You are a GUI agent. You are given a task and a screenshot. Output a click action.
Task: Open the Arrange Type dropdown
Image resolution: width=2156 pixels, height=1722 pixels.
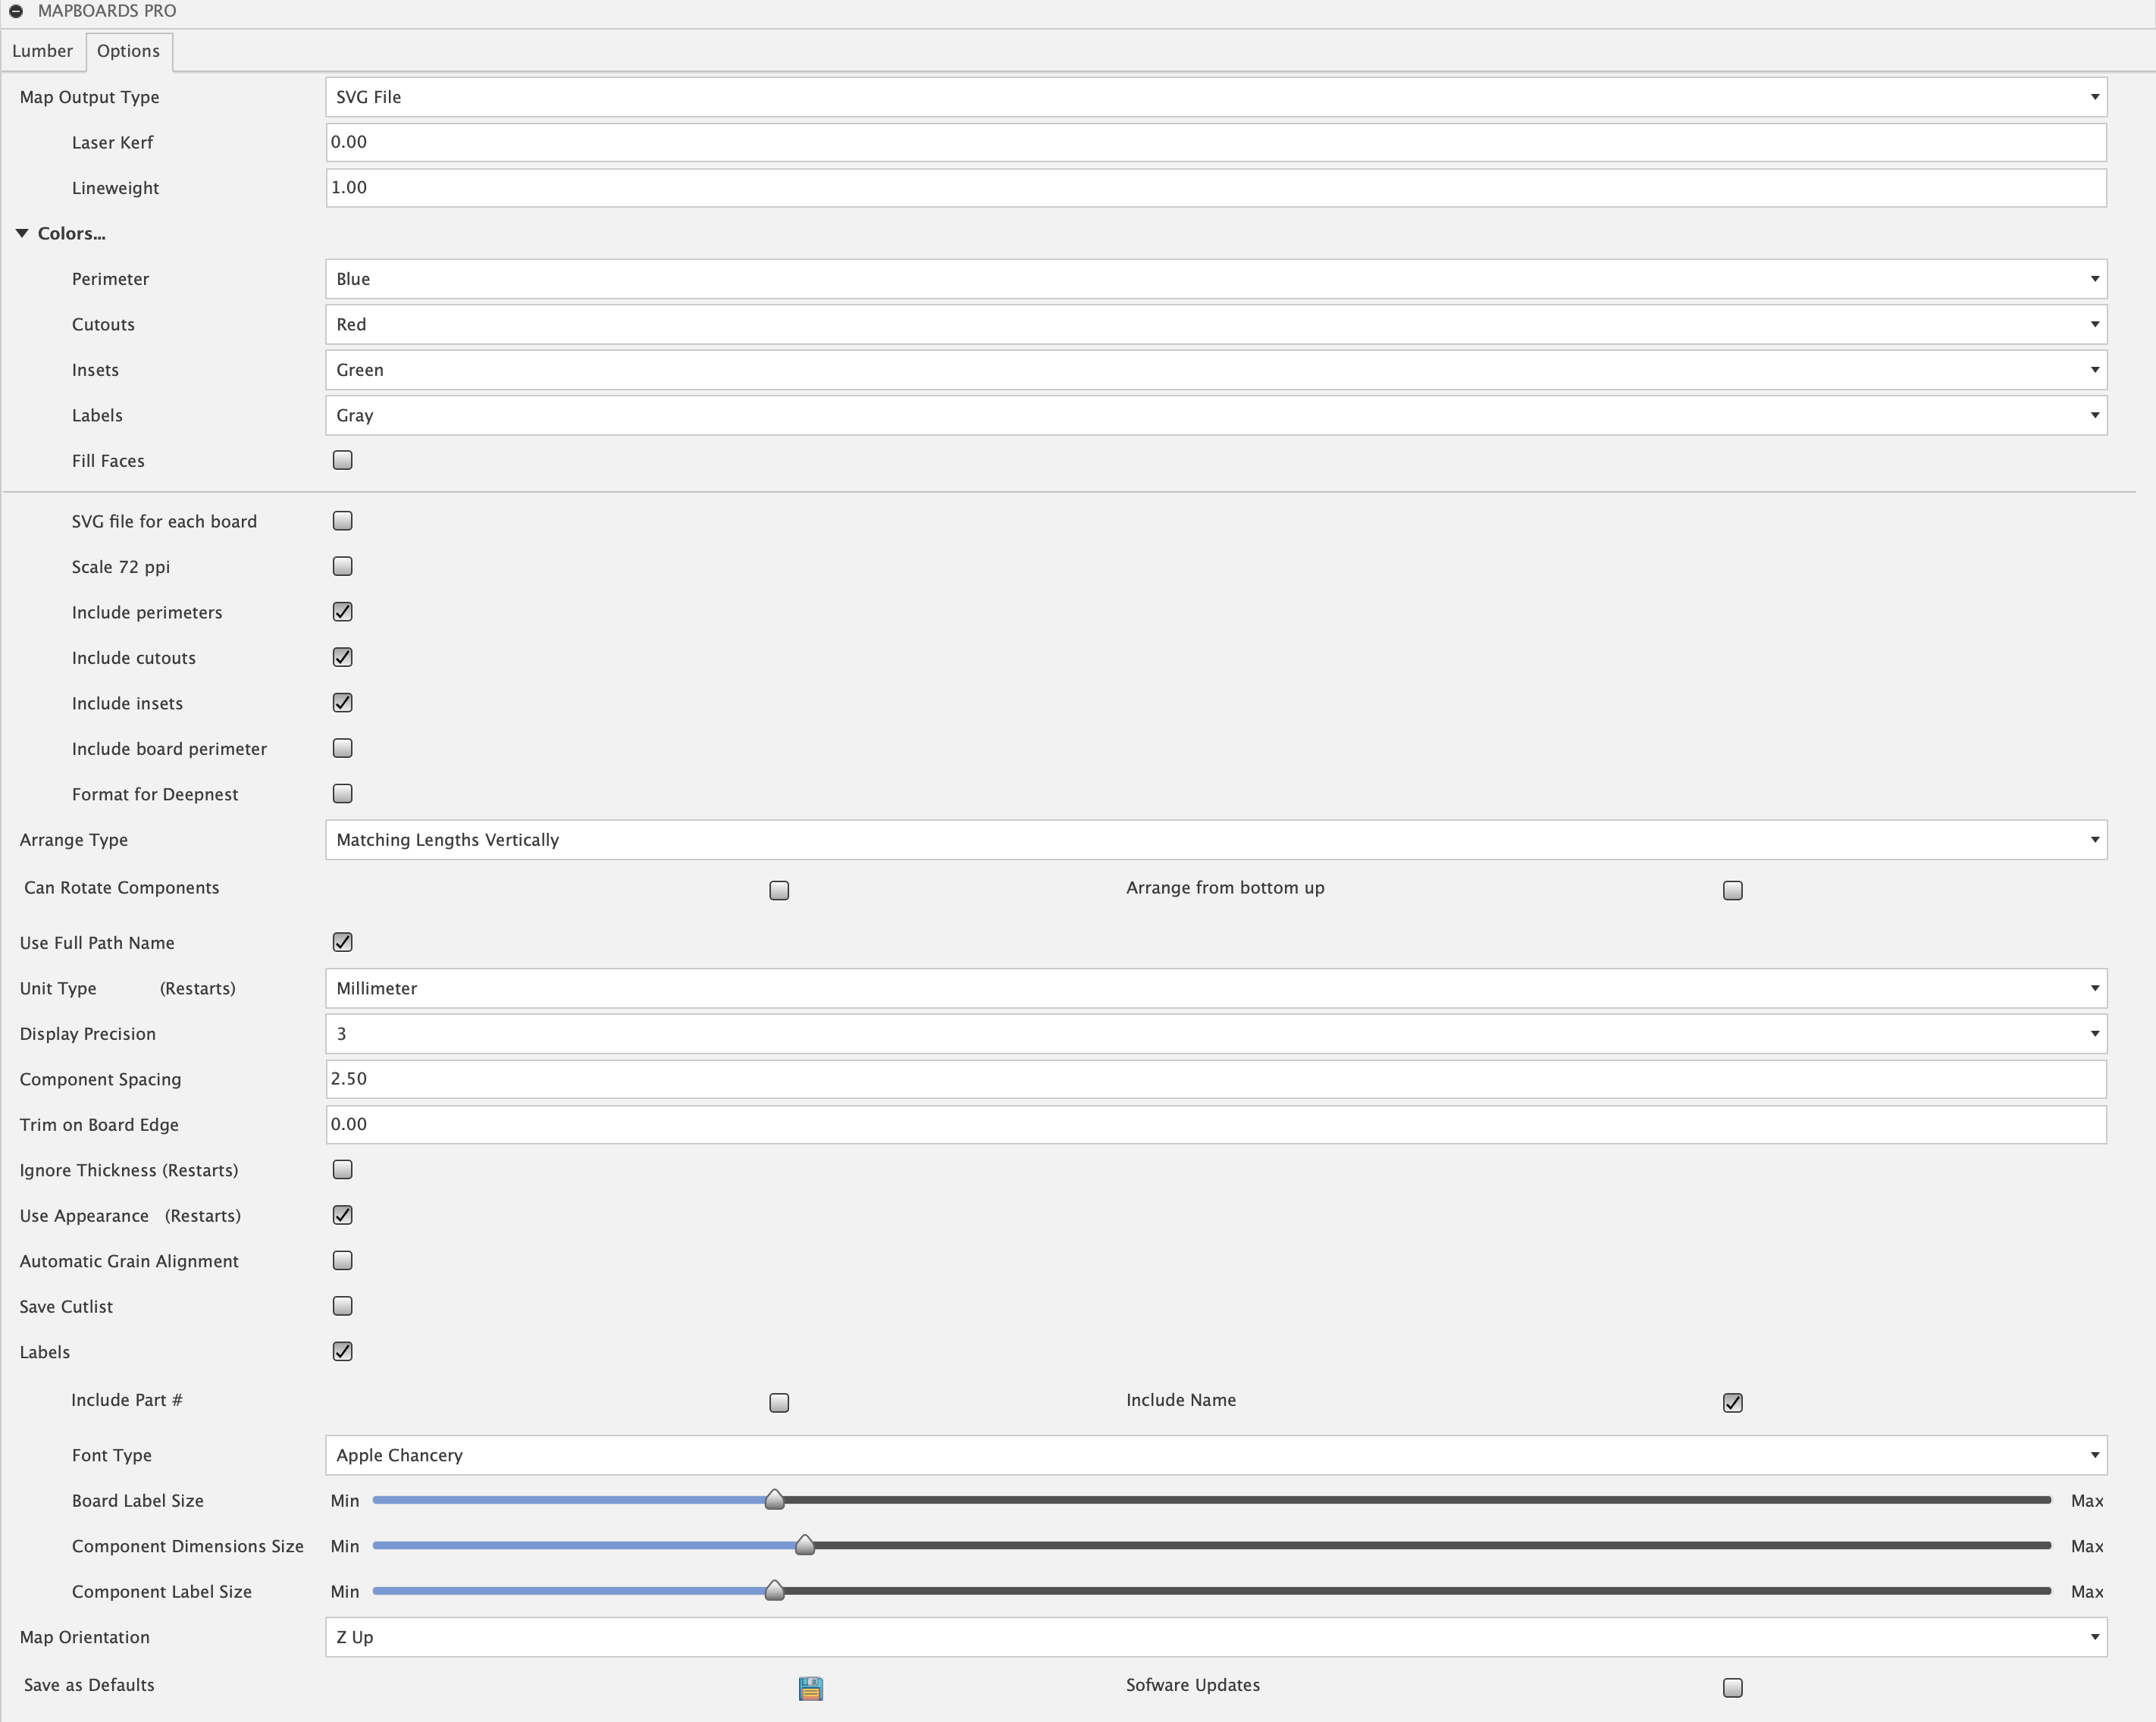tap(1215, 840)
